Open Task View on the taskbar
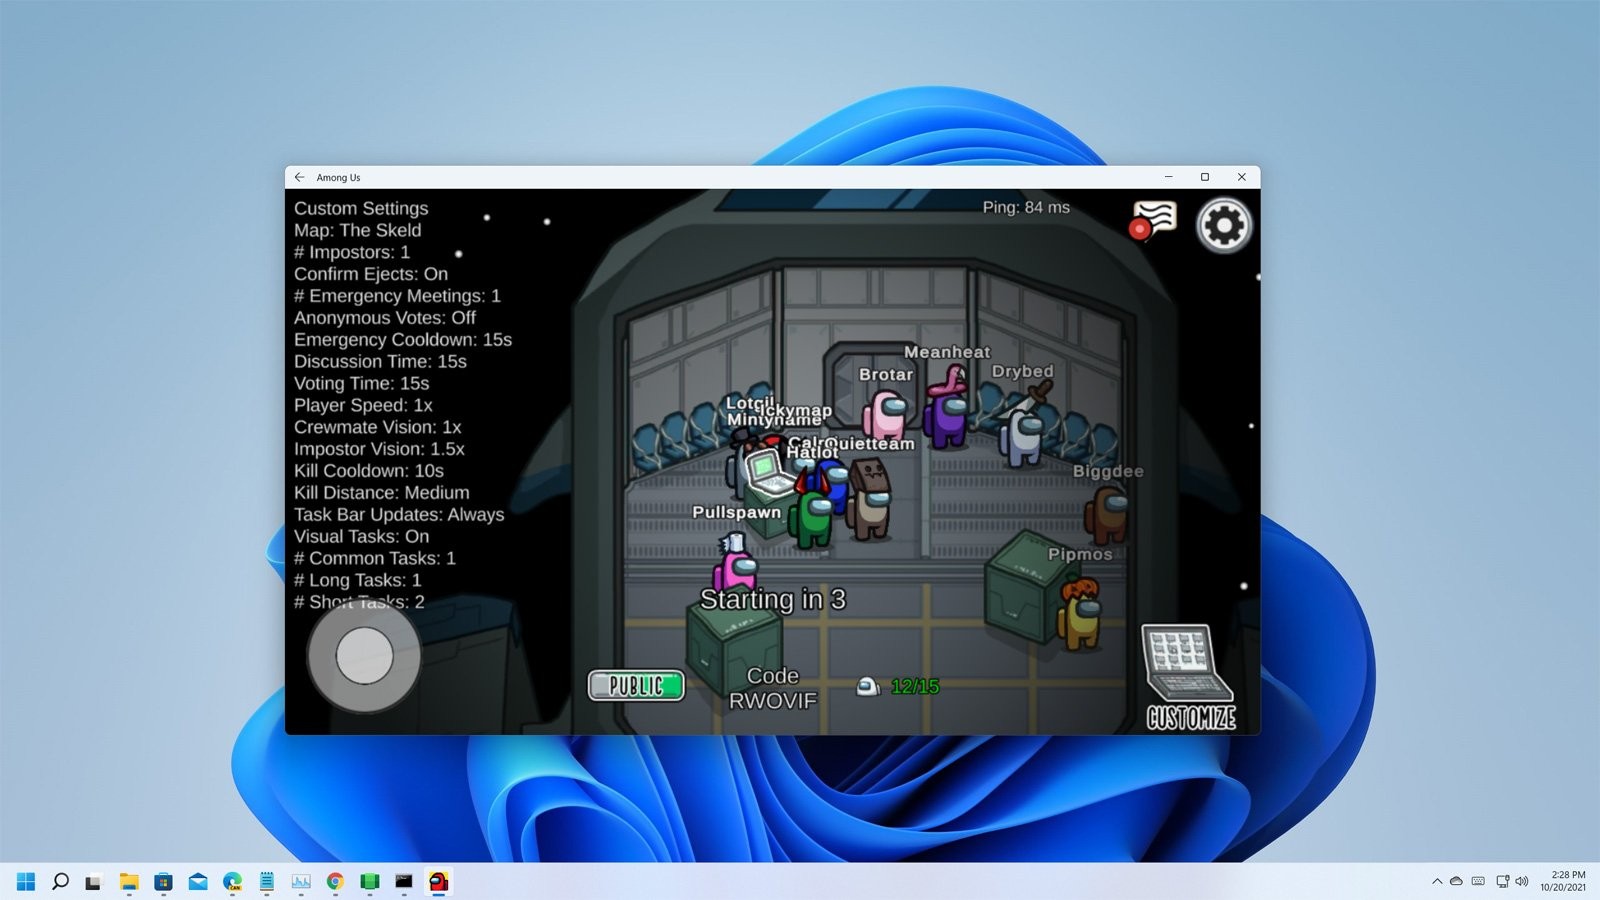Image resolution: width=1600 pixels, height=900 pixels. [x=93, y=881]
